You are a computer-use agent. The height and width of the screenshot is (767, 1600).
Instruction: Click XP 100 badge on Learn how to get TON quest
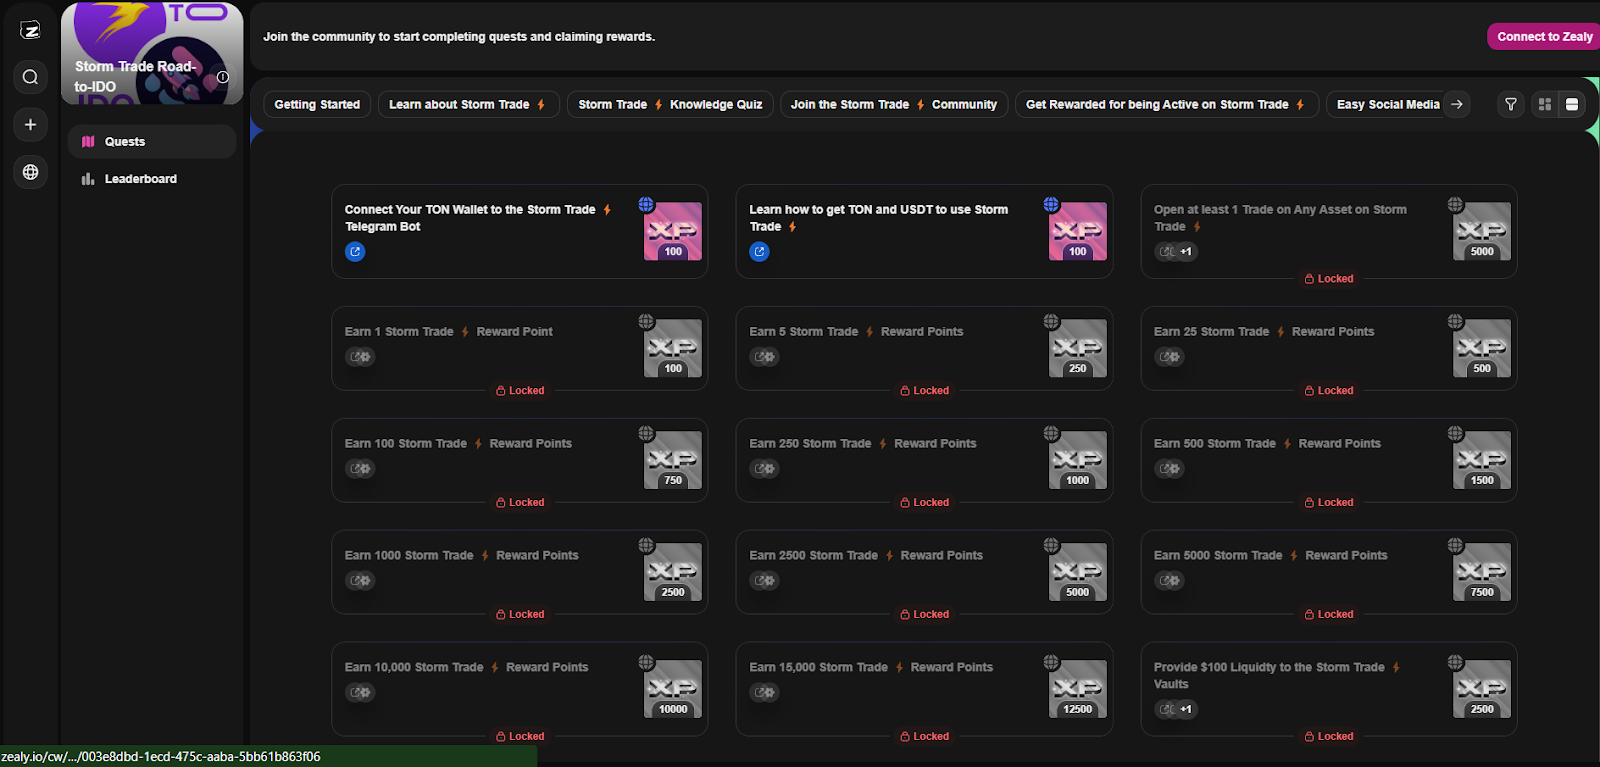click(1077, 231)
